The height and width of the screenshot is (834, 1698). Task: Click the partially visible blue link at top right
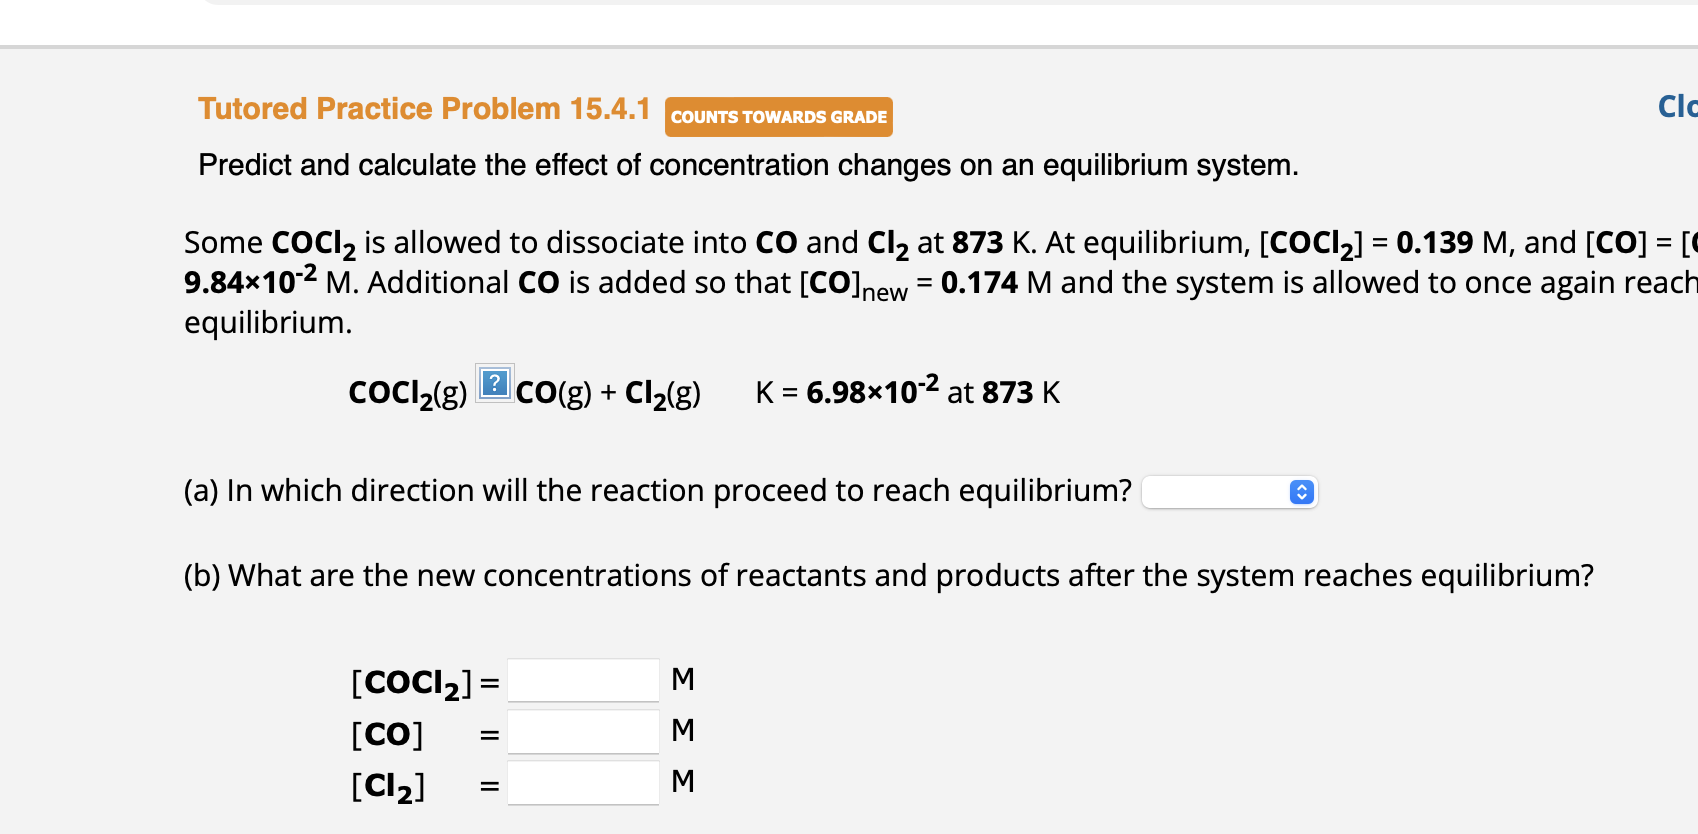(x=1676, y=106)
